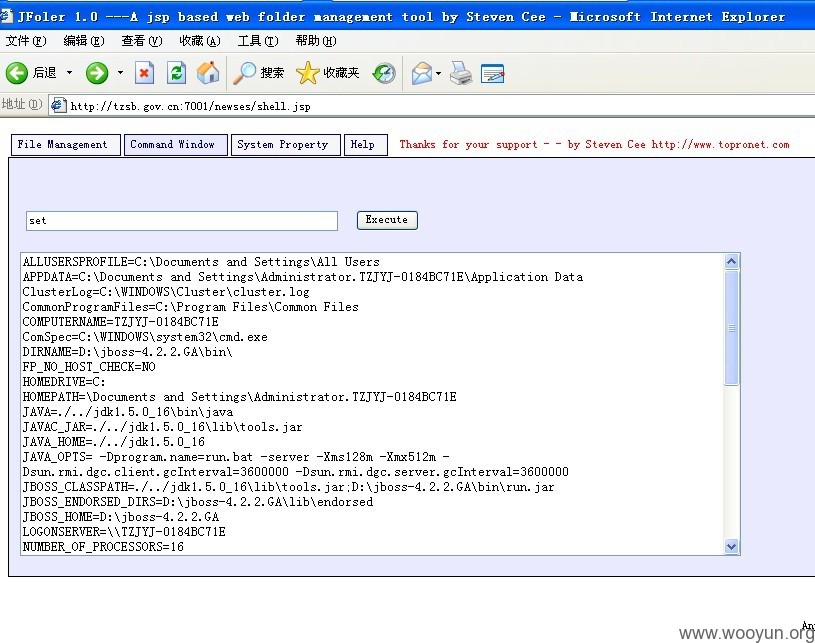Click the 搜索 search label in toolbar
The width and height of the screenshot is (815, 643).
[x=272, y=73]
